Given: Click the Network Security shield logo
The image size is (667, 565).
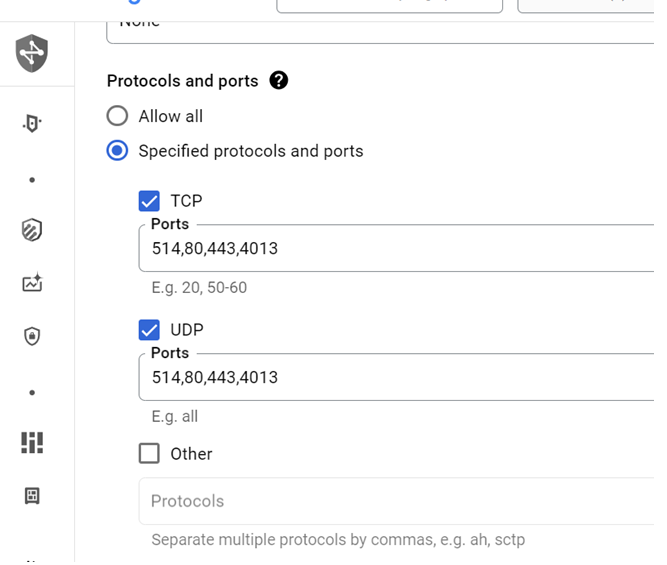Looking at the screenshot, I should (x=32, y=53).
